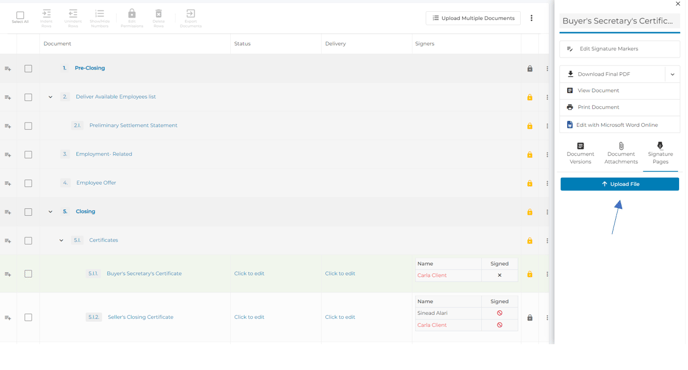688x370 pixels.
Task: Click the Delete Rows trash icon
Action: coord(158,14)
